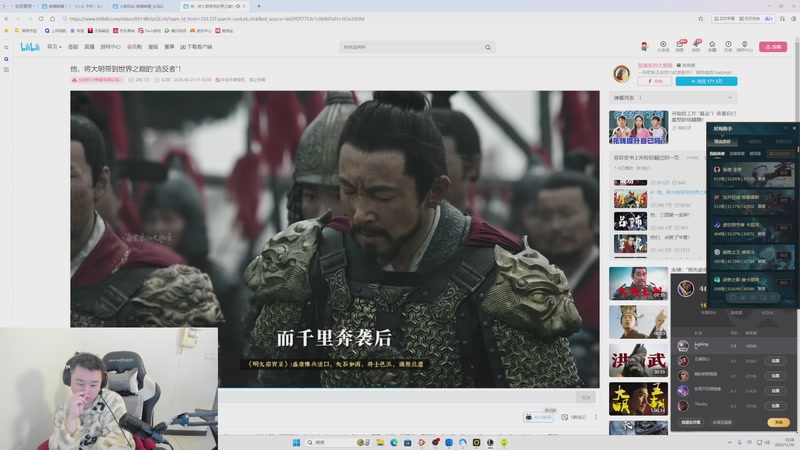
Task: Click the pink 投稿 upload button
Action: point(773,47)
